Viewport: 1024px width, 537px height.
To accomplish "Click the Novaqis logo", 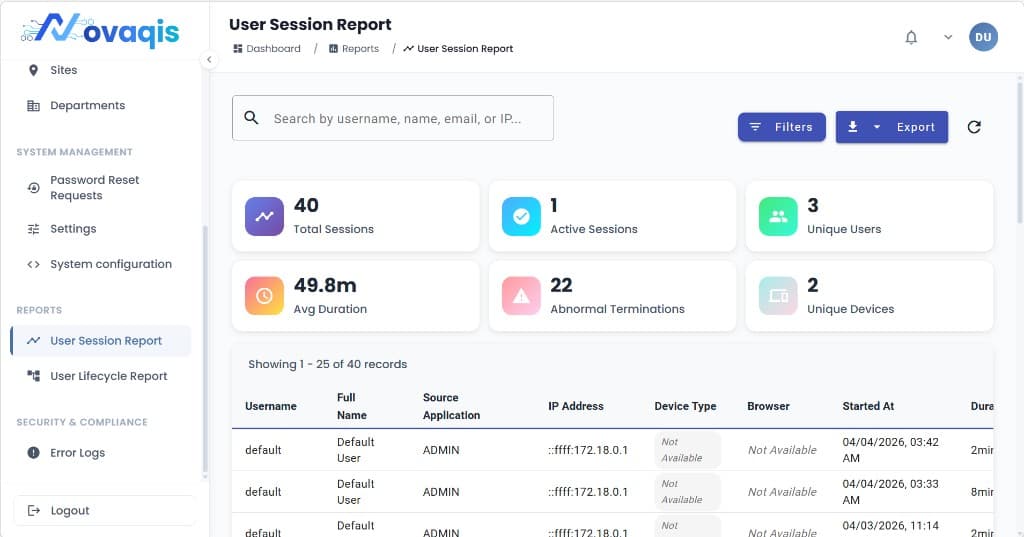I will (101, 30).
